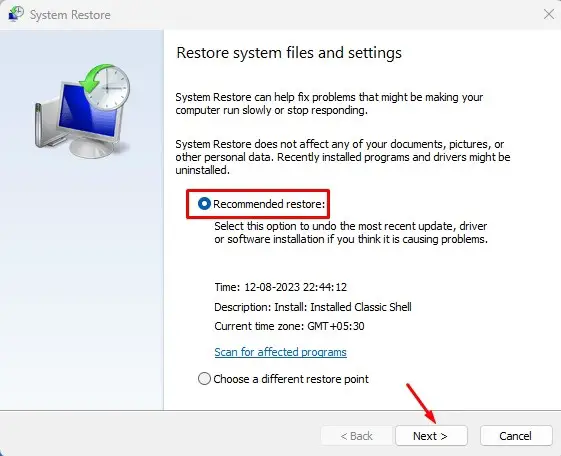Image resolution: width=561 pixels, height=456 pixels.
Task: Click the System Restore window title text
Action: (70, 15)
